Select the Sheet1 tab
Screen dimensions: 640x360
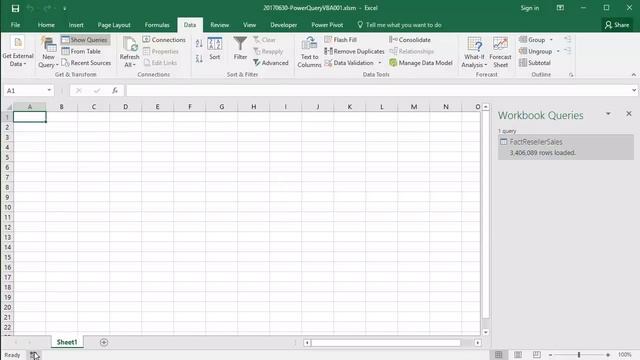point(67,342)
